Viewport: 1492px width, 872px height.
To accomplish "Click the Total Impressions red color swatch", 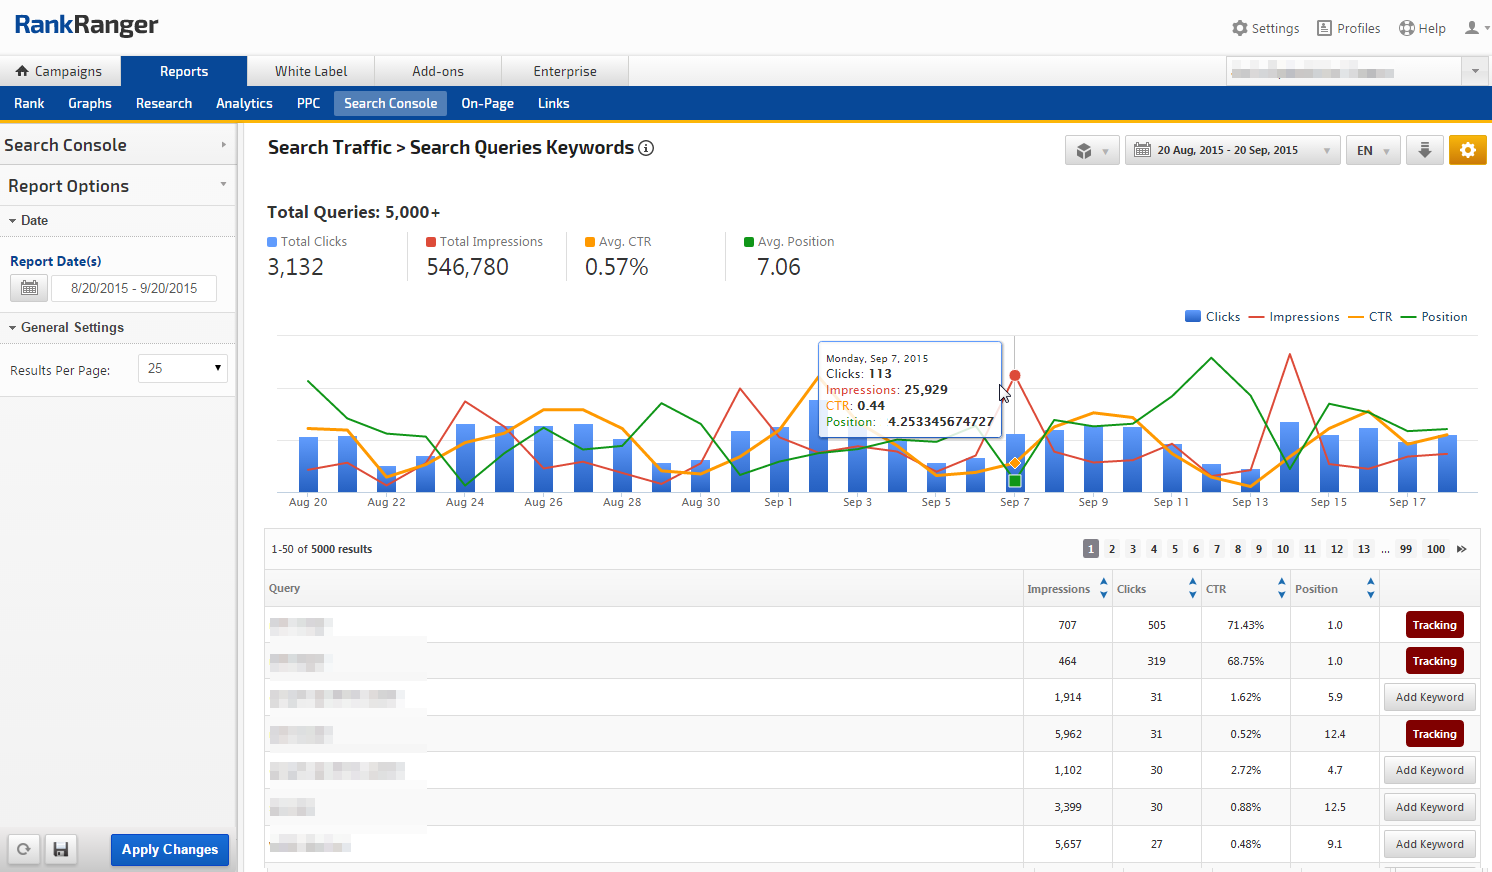I will pyautogui.click(x=431, y=242).
